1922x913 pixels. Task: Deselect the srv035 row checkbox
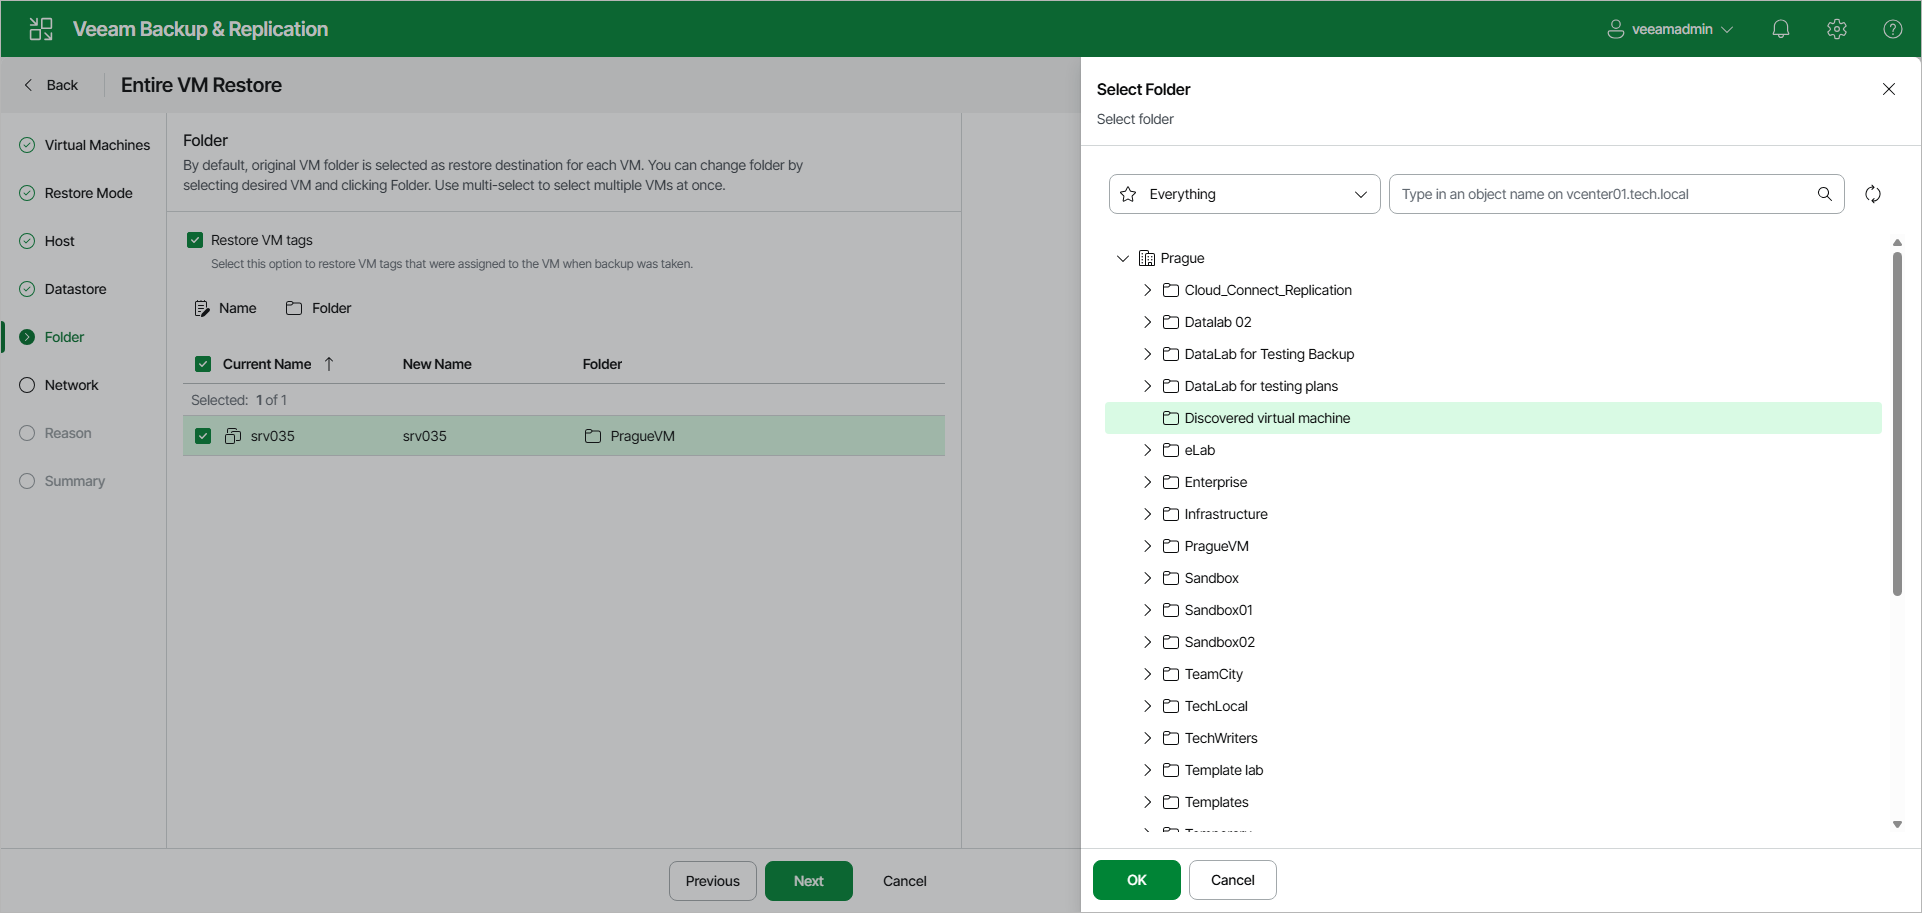(203, 435)
